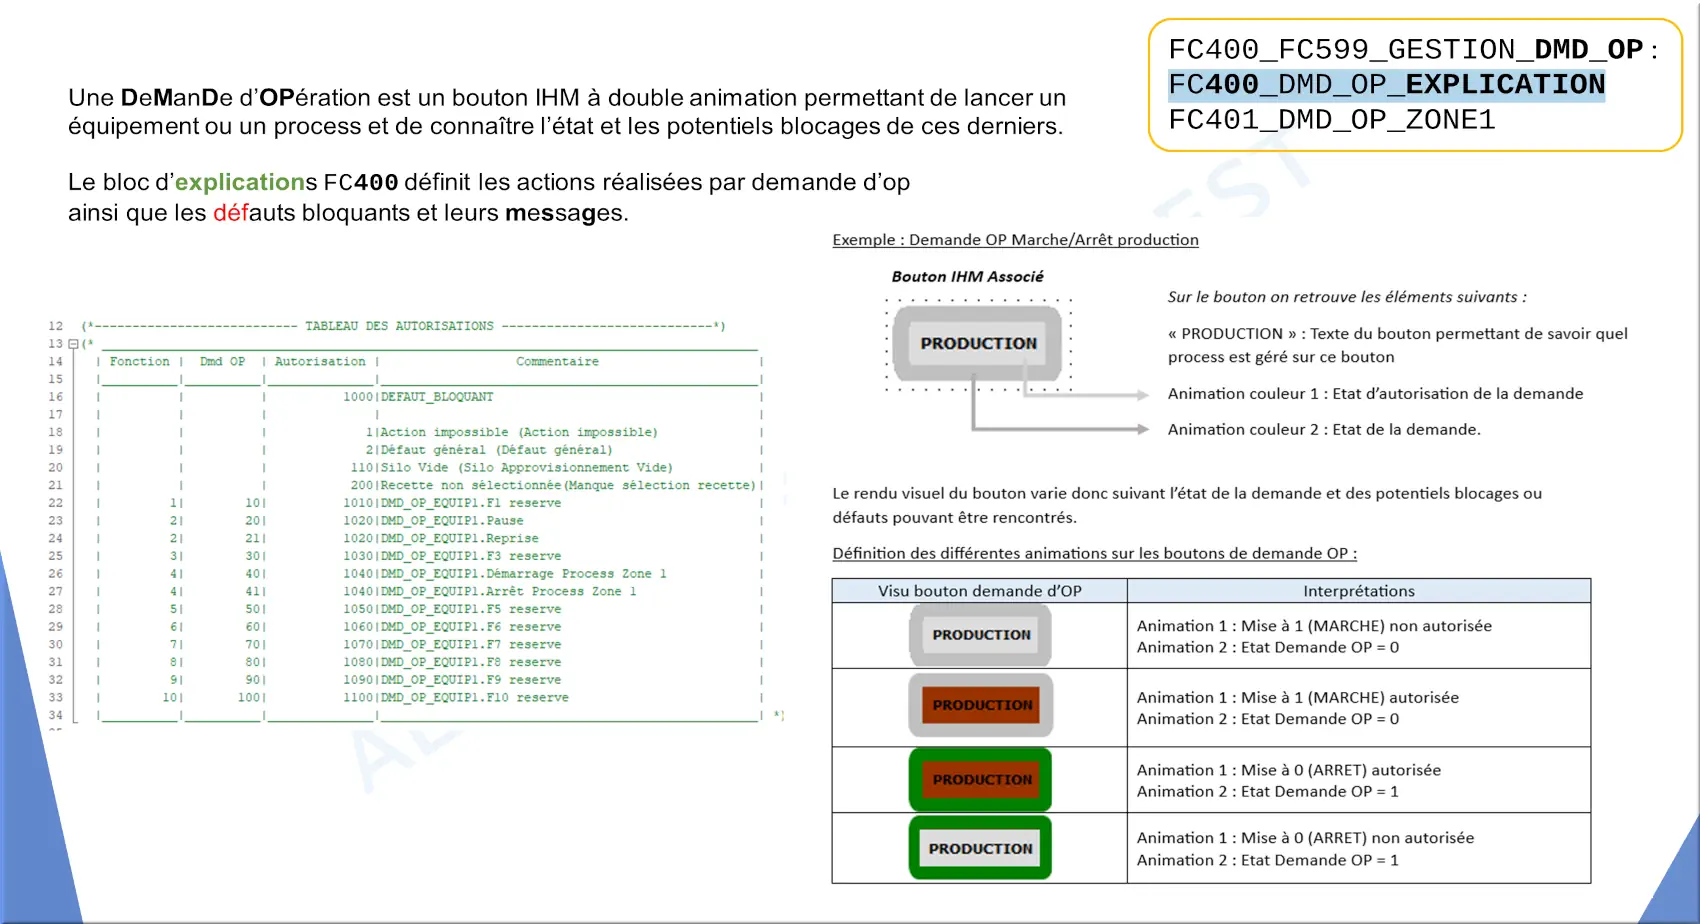This screenshot has height=924, width=1700.
Task: Click the Fonction column header in code table
Action: click(x=139, y=362)
